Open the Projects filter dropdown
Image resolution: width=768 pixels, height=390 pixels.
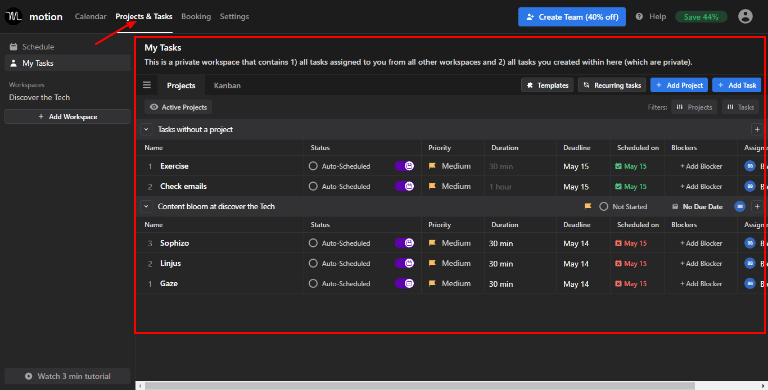tap(694, 107)
